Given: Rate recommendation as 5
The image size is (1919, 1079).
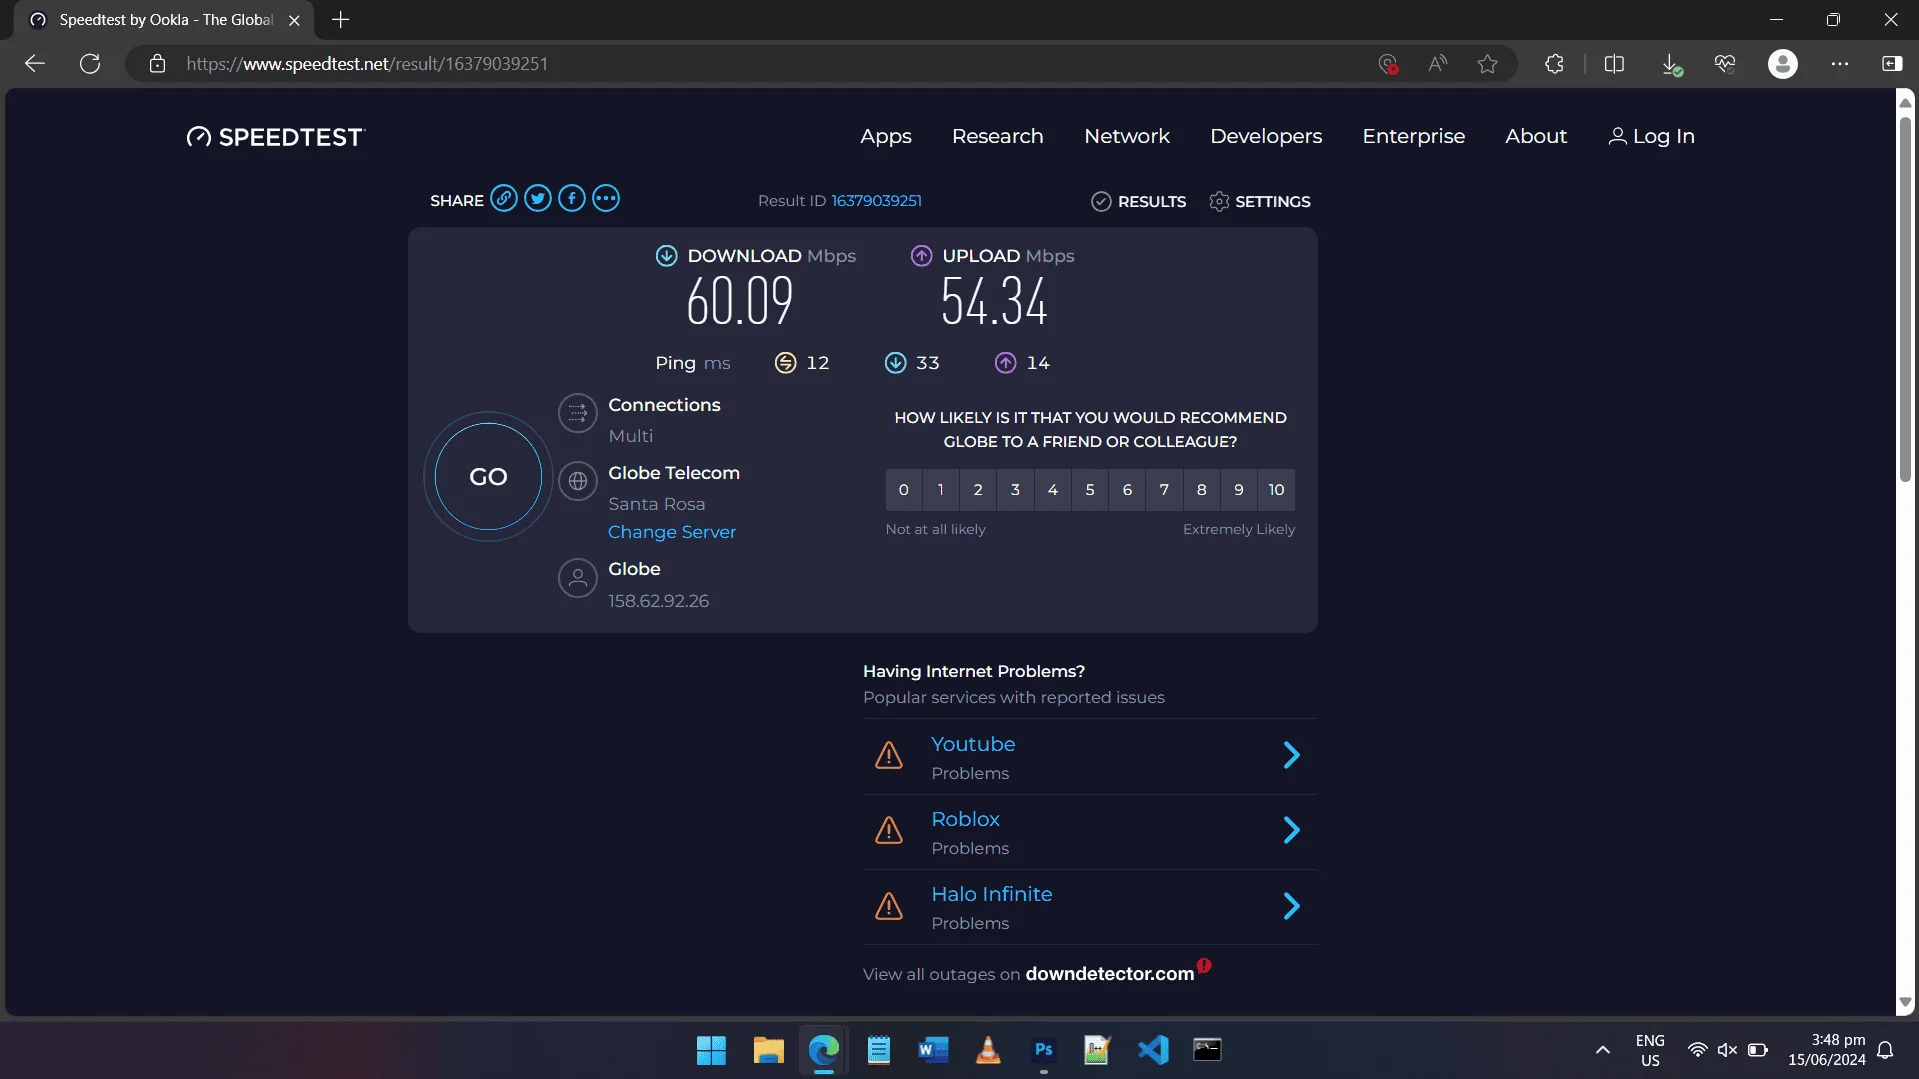Looking at the screenshot, I should (1090, 490).
